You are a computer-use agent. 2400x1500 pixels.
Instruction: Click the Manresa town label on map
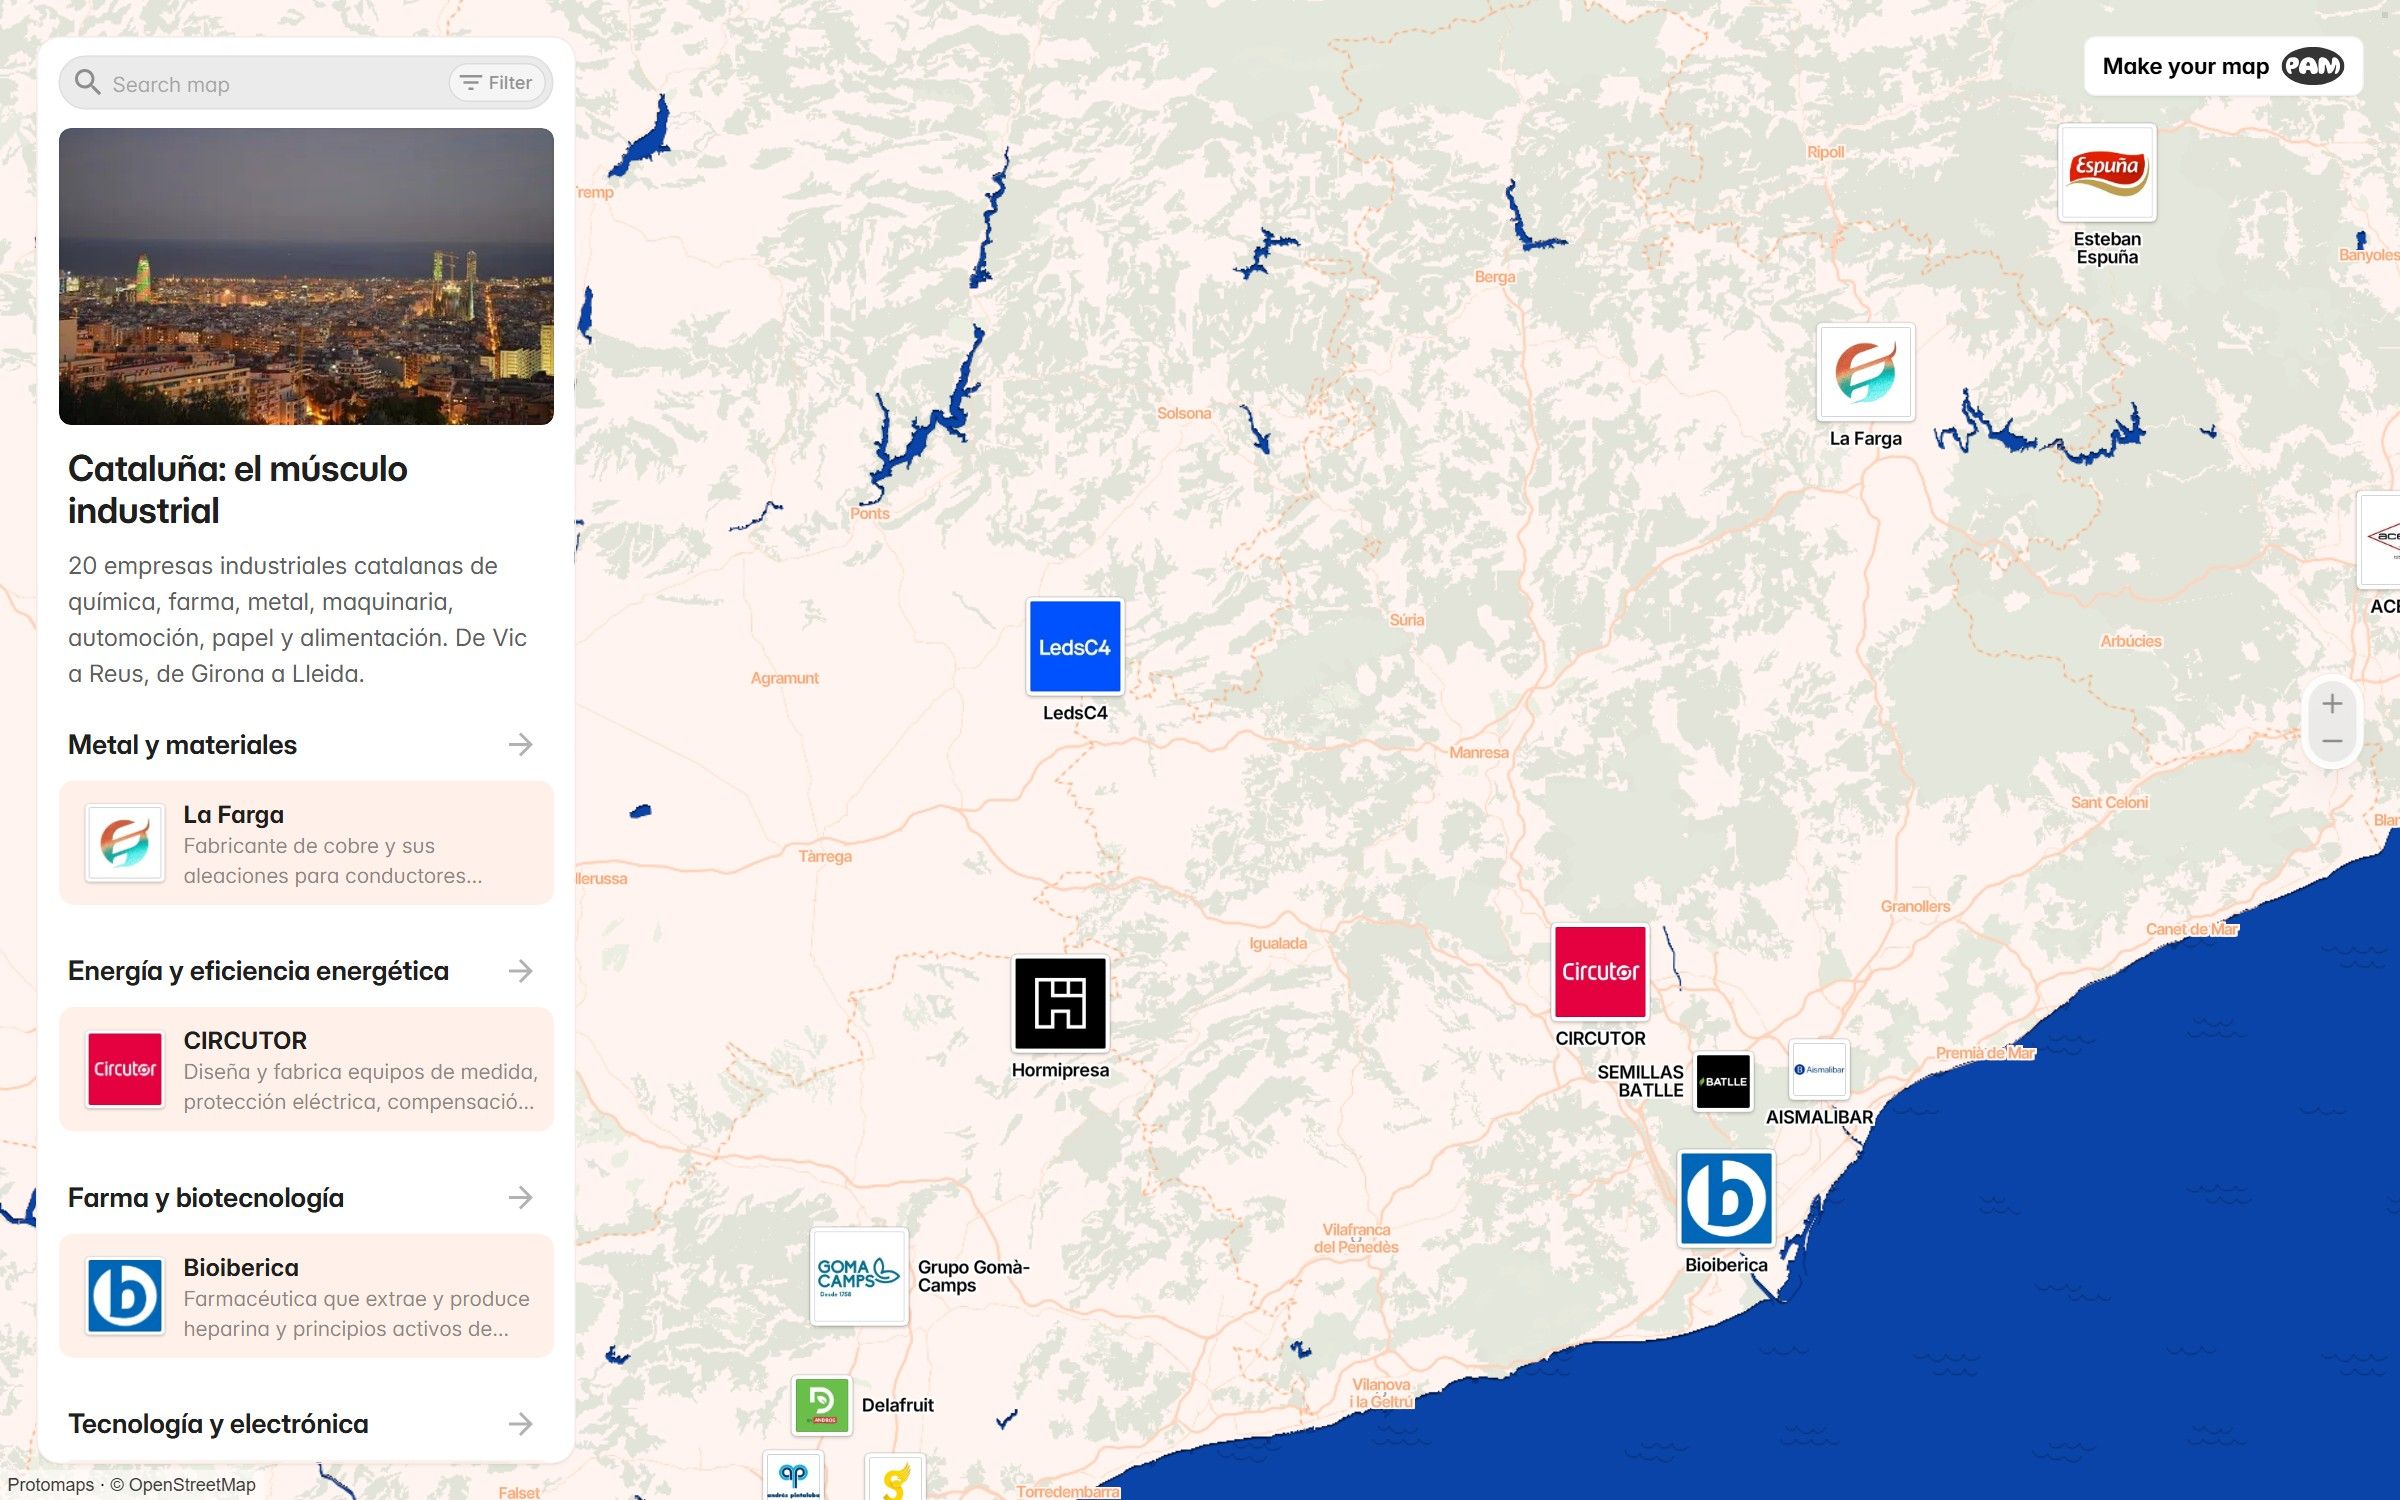[x=1479, y=753]
